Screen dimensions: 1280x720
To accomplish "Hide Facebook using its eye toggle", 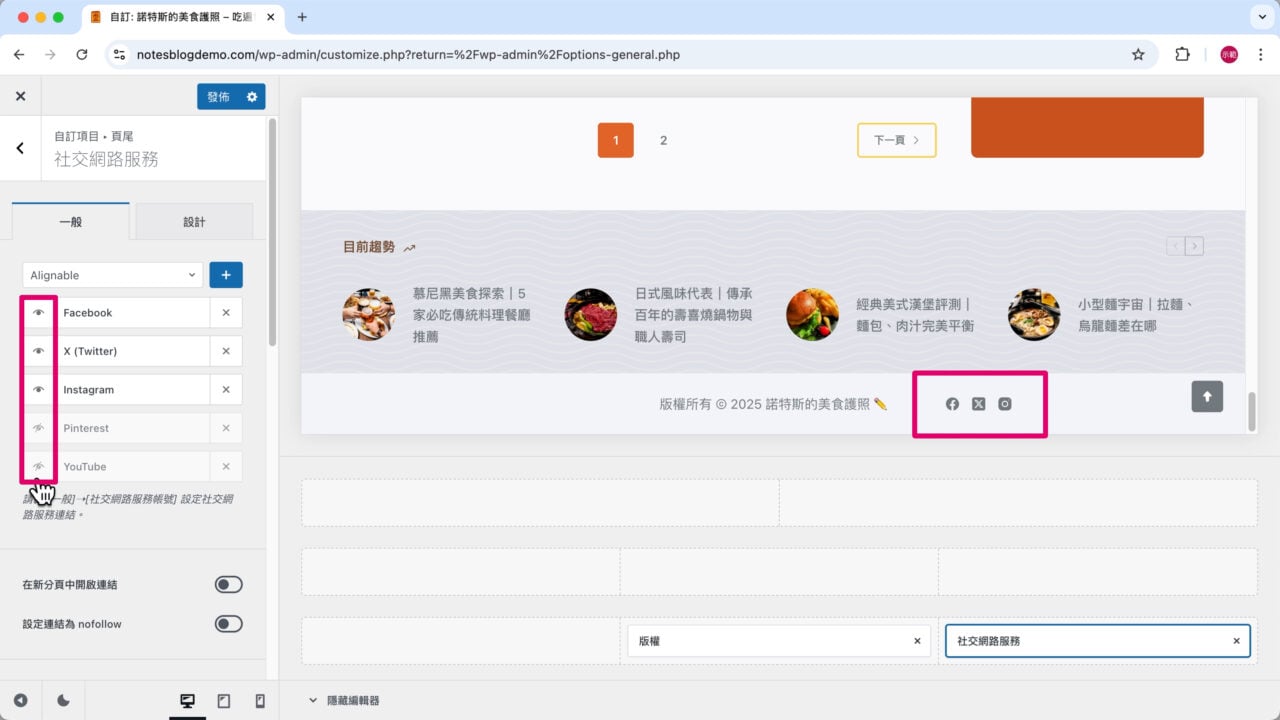I will [x=38, y=312].
